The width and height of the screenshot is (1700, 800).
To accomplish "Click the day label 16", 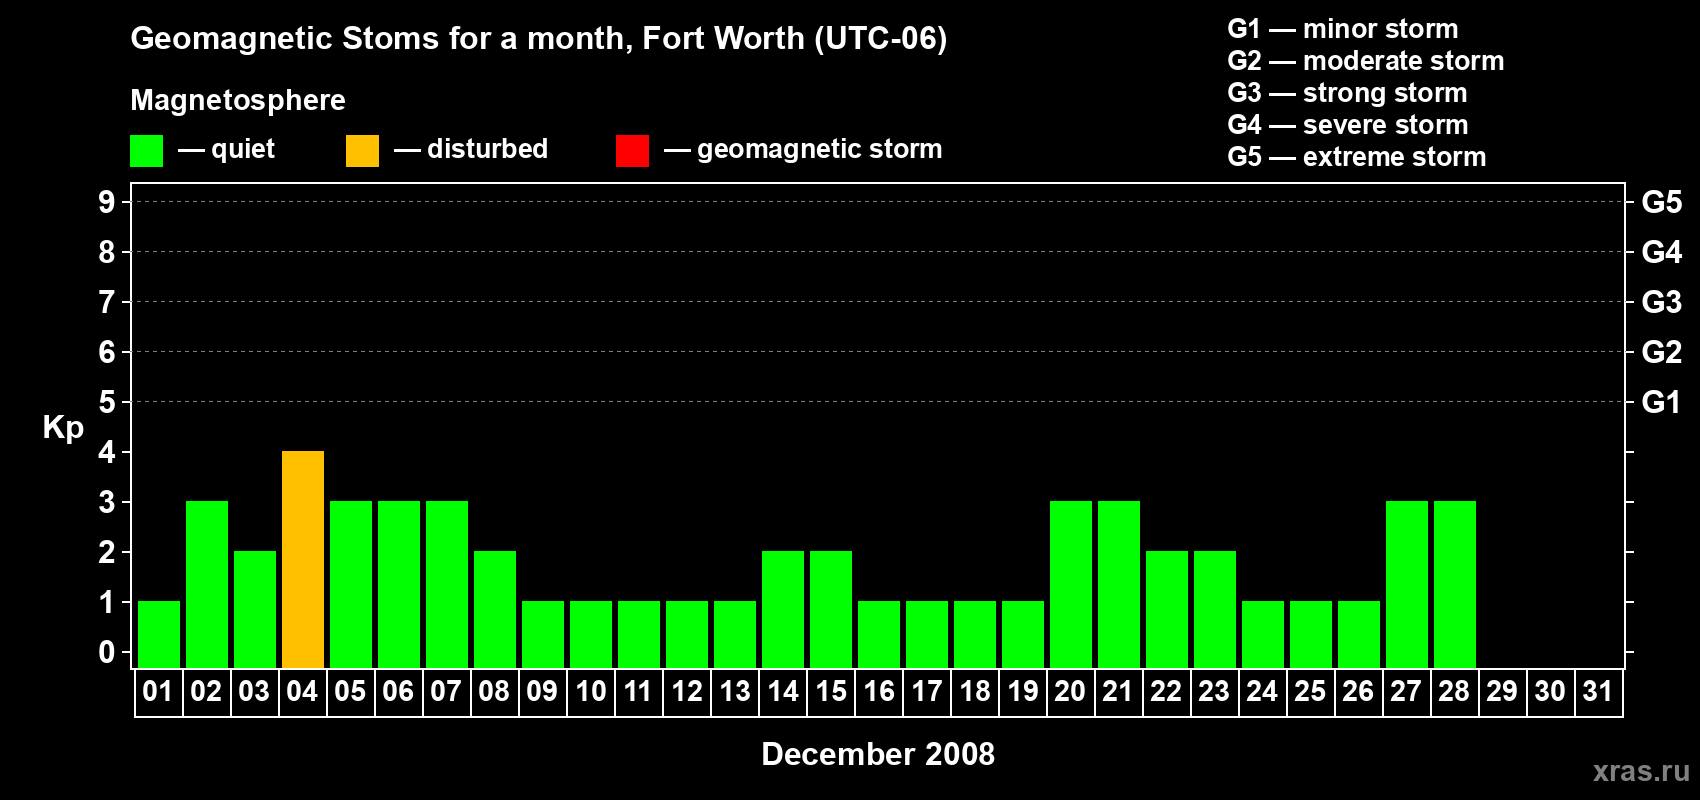I will [x=878, y=692].
